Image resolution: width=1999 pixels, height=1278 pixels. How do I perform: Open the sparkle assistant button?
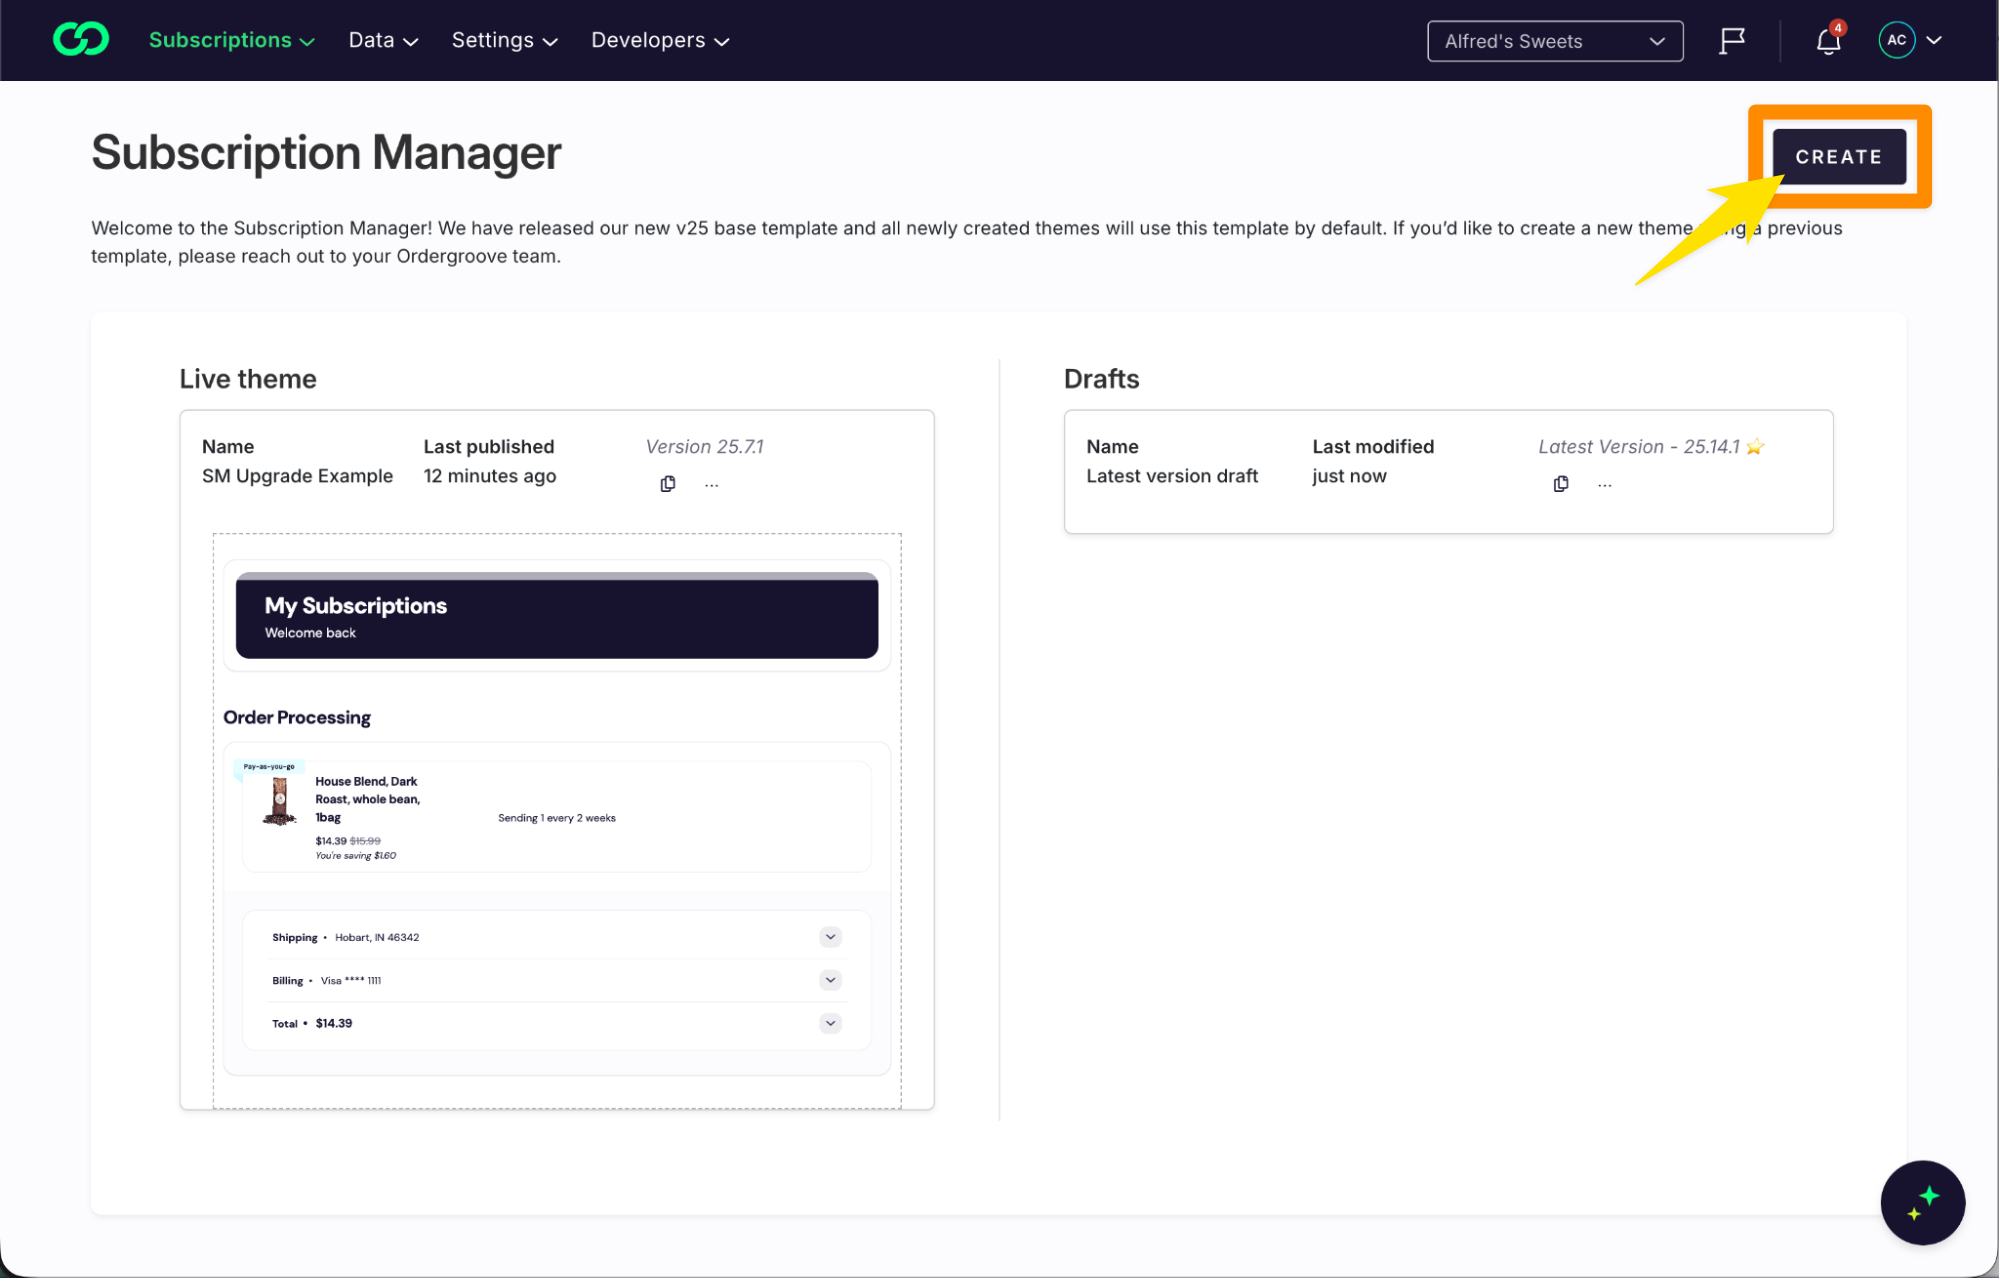(x=1922, y=1202)
